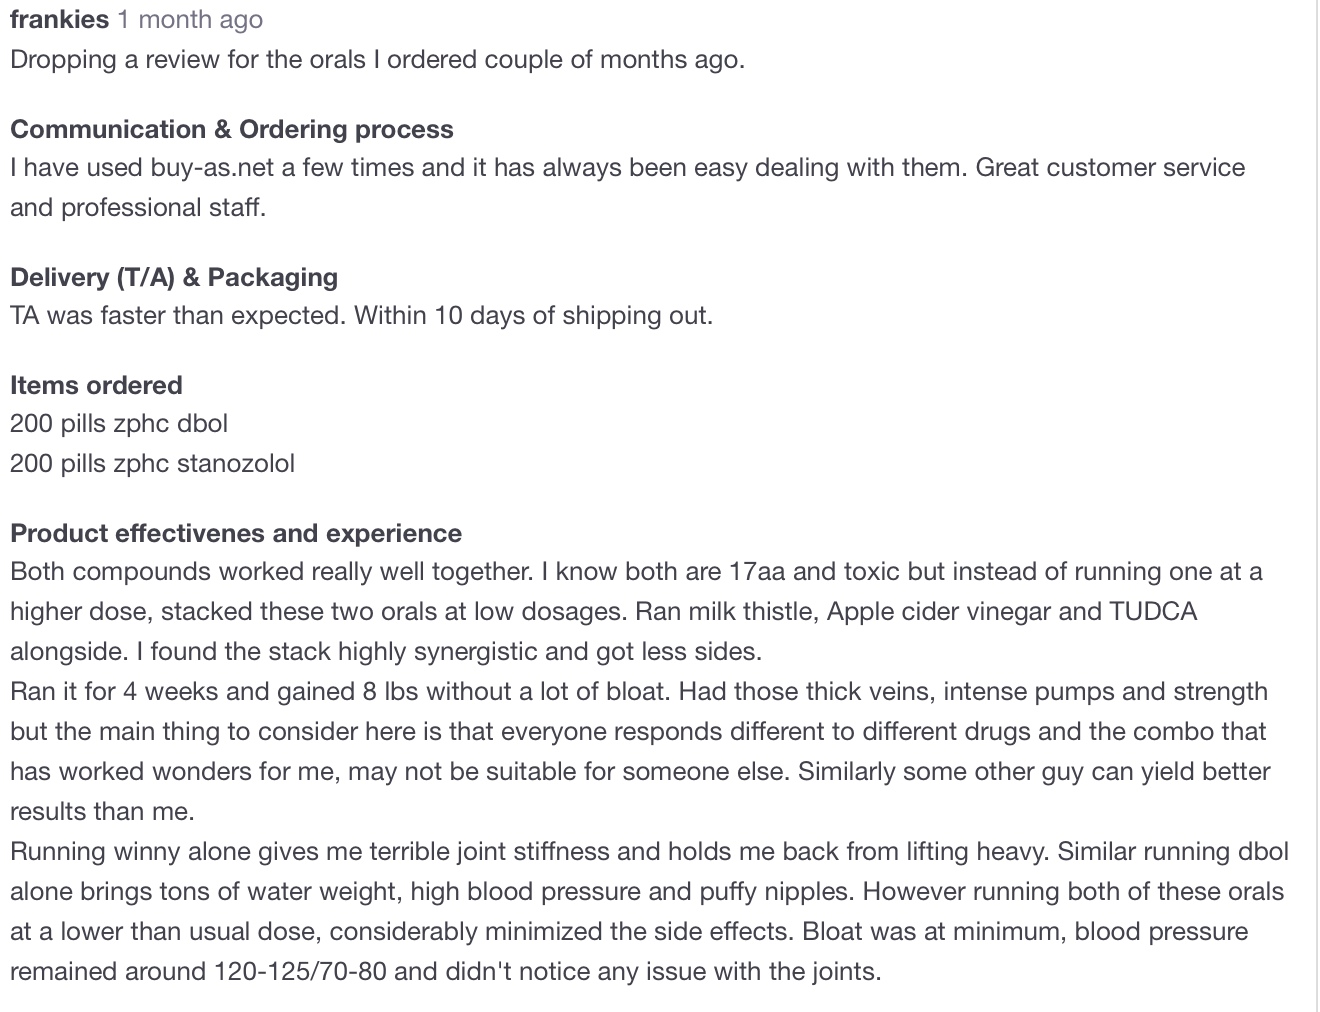
Task: Click the "and professional staff." line
Action: coord(138,207)
